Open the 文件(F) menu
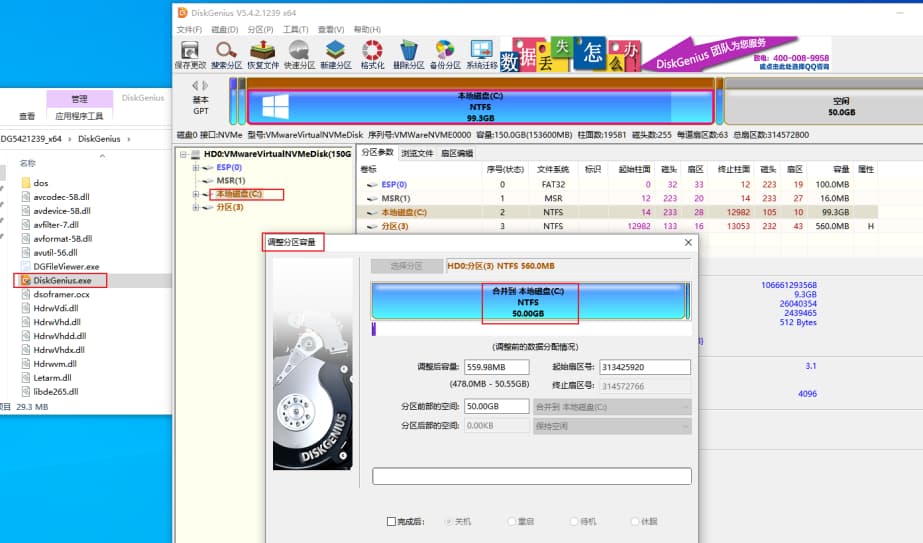This screenshot has height=543, width=923. [189, 29]
